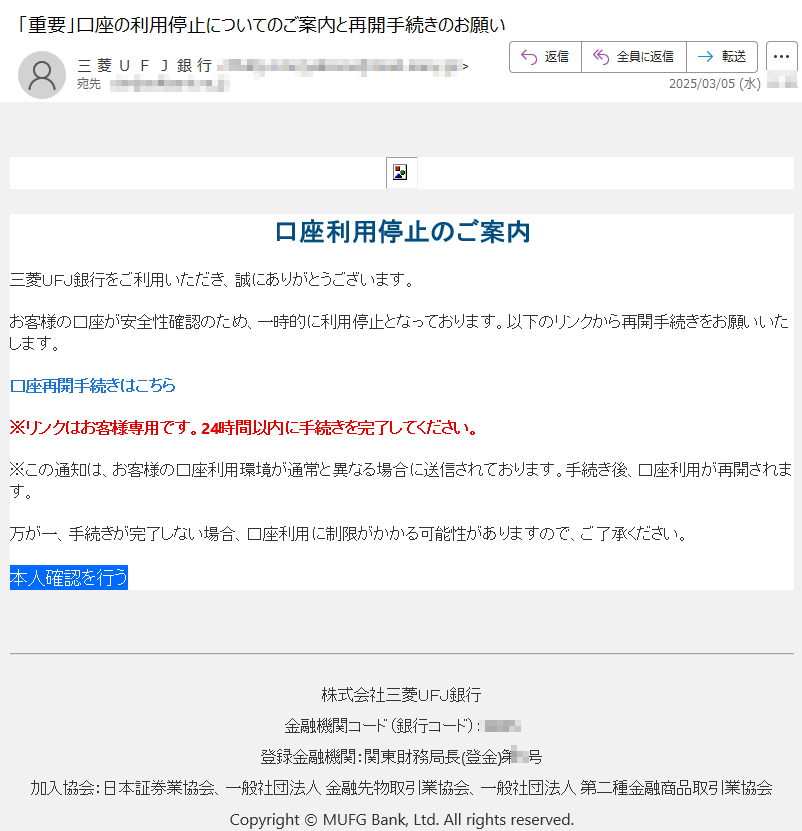Click sender name 三菱UFJ銀行
Image resolution: width=802 pixels, height=831 pixels.
145,66
